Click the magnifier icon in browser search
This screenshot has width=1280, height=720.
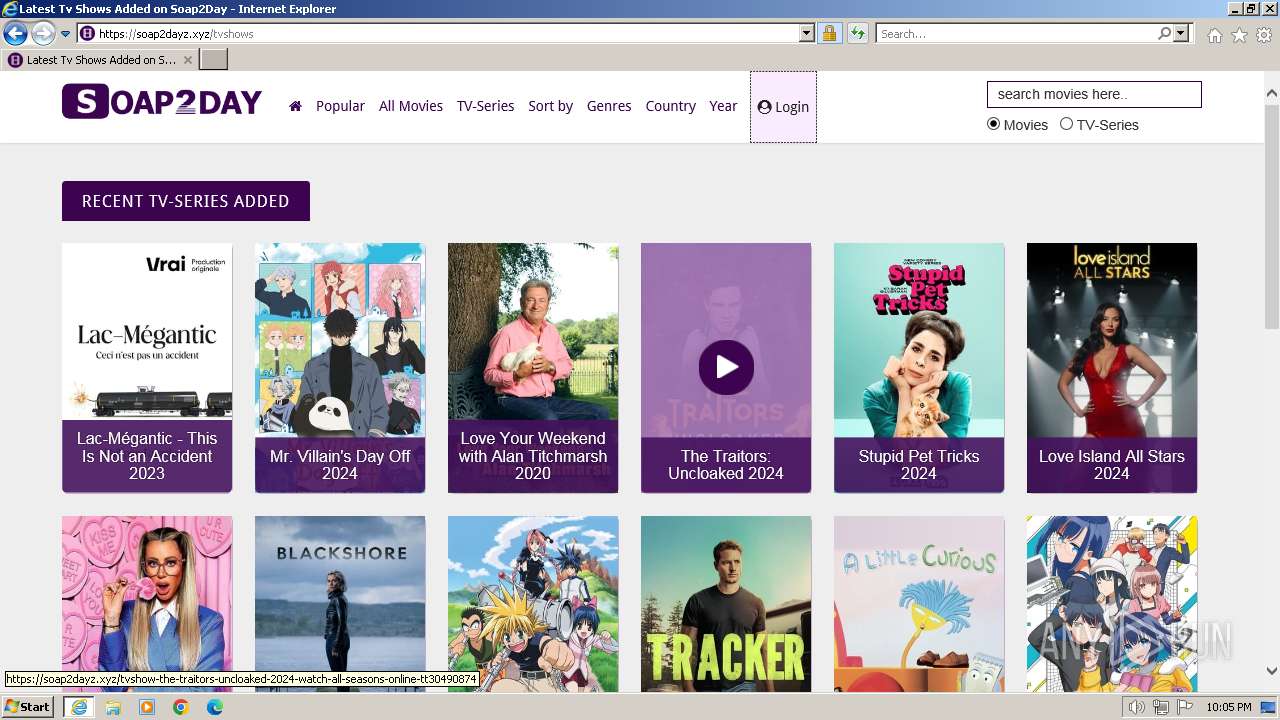pyautogui.click(x=1164, y=34)
